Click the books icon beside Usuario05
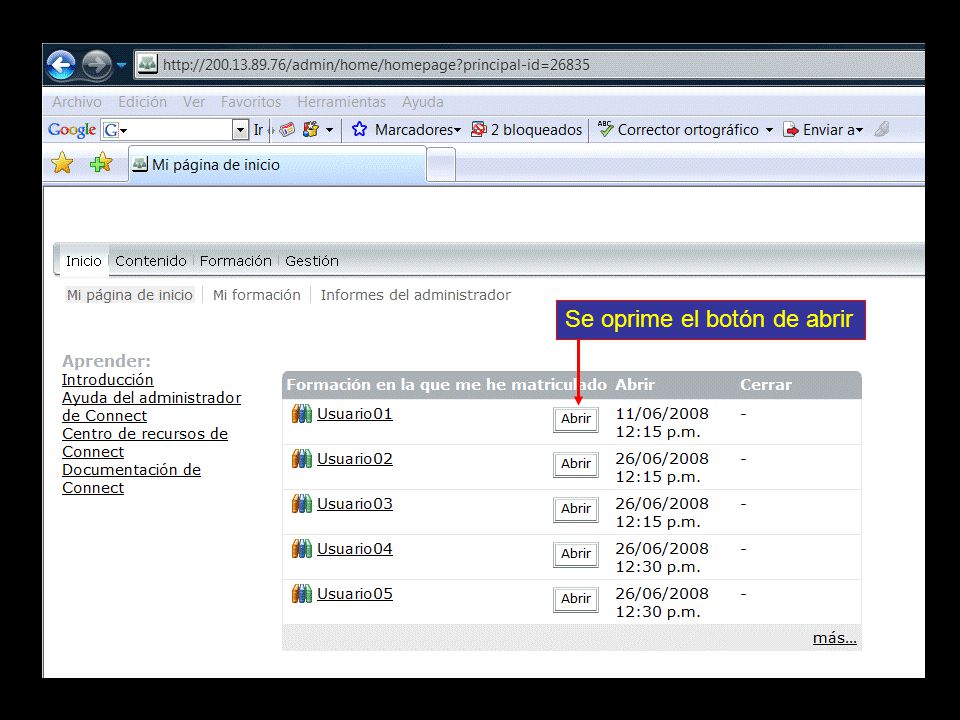Screen dimensions: 960x720 (x=302, y=594)
